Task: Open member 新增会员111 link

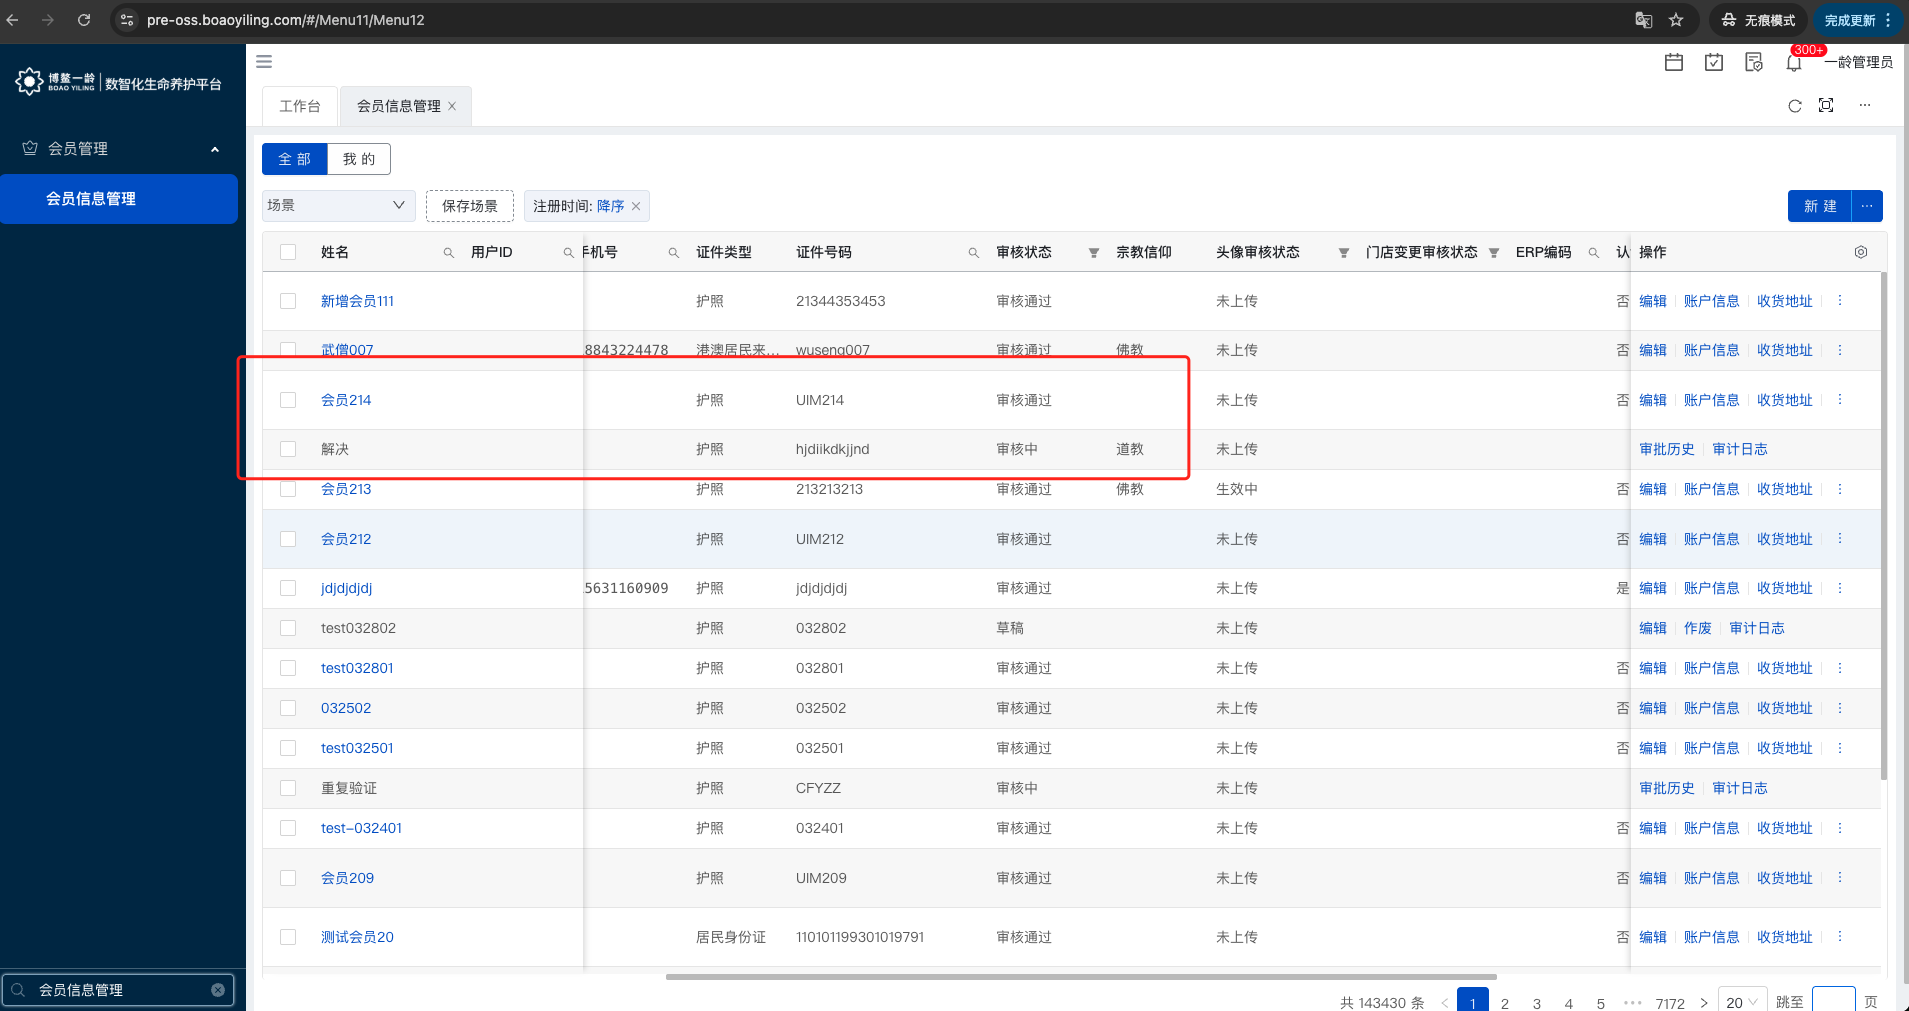Action: click(x=357, y=301)
